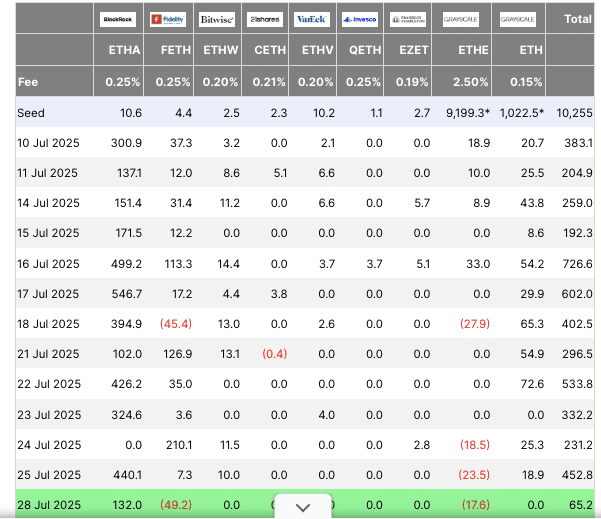Click the Fidelity logo
Viewport: 601px width, 519px height.
tap(171, 19)
